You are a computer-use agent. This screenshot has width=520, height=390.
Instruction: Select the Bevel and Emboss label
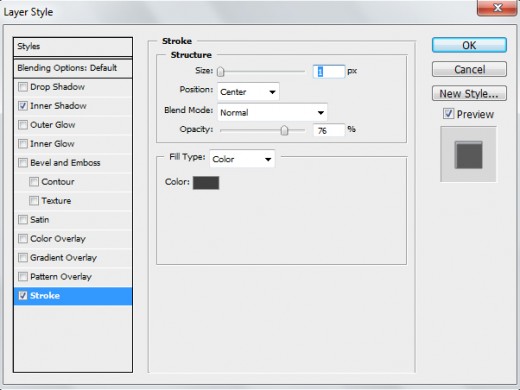[65, 163]
